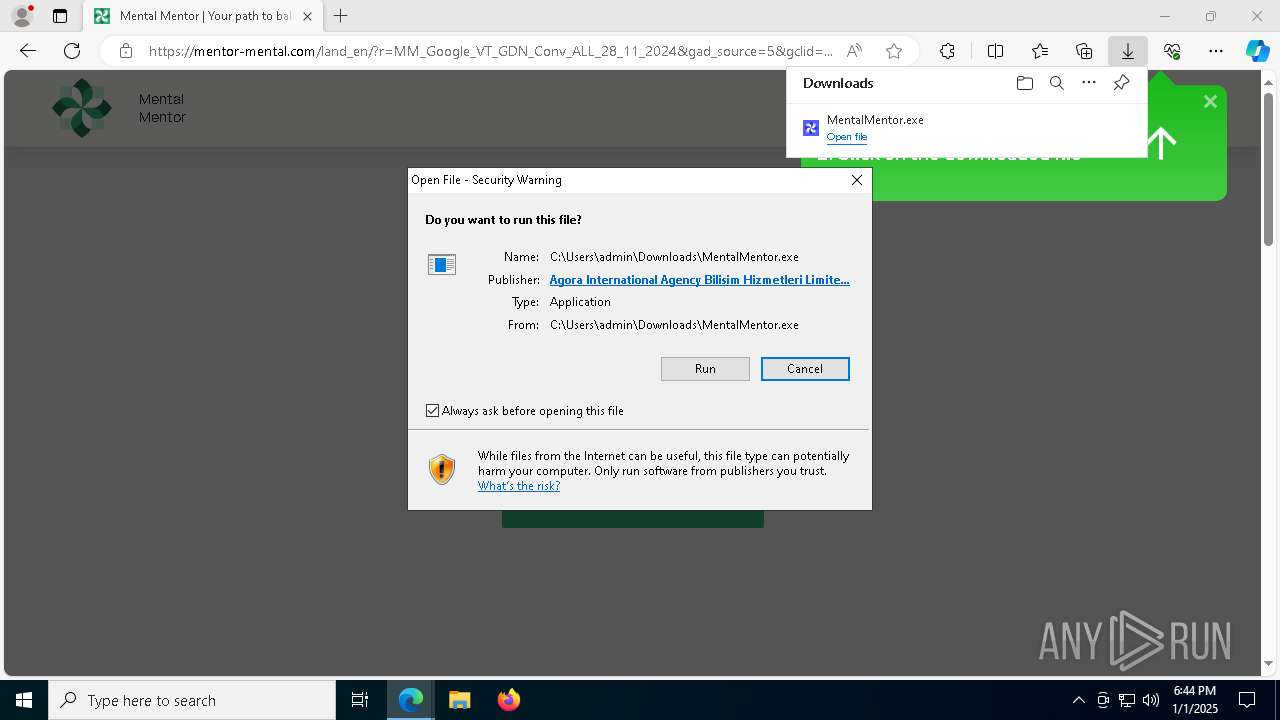This screenshot has height=720, width=1280.
Task: Open more options in Downloads panel
Action: pyautogui.click(x=1089, y=83)
